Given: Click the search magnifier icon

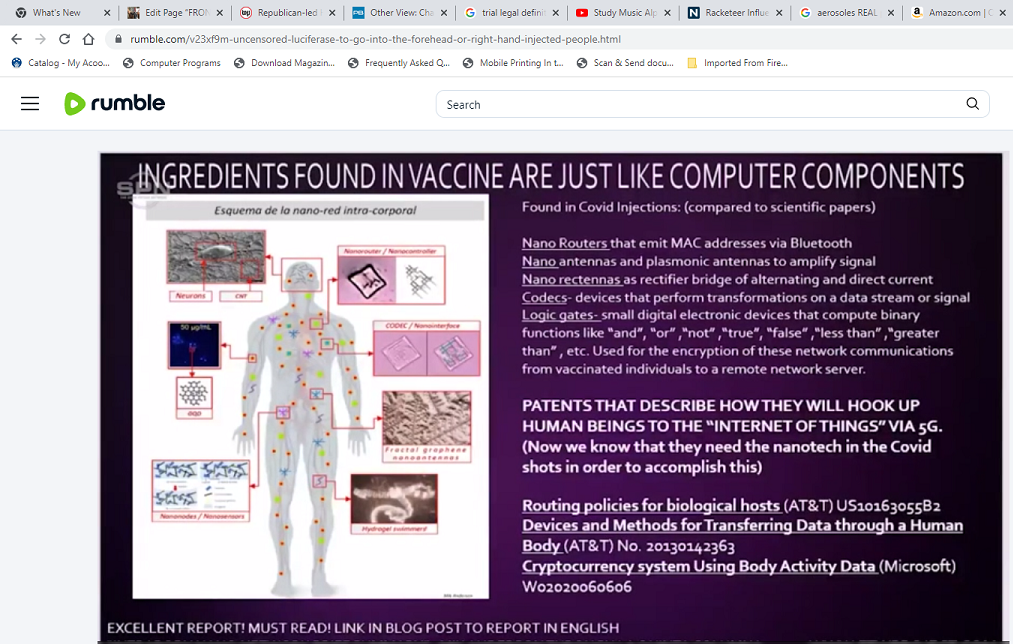Looking at the screenshot, I should click(x=972, y=104).
